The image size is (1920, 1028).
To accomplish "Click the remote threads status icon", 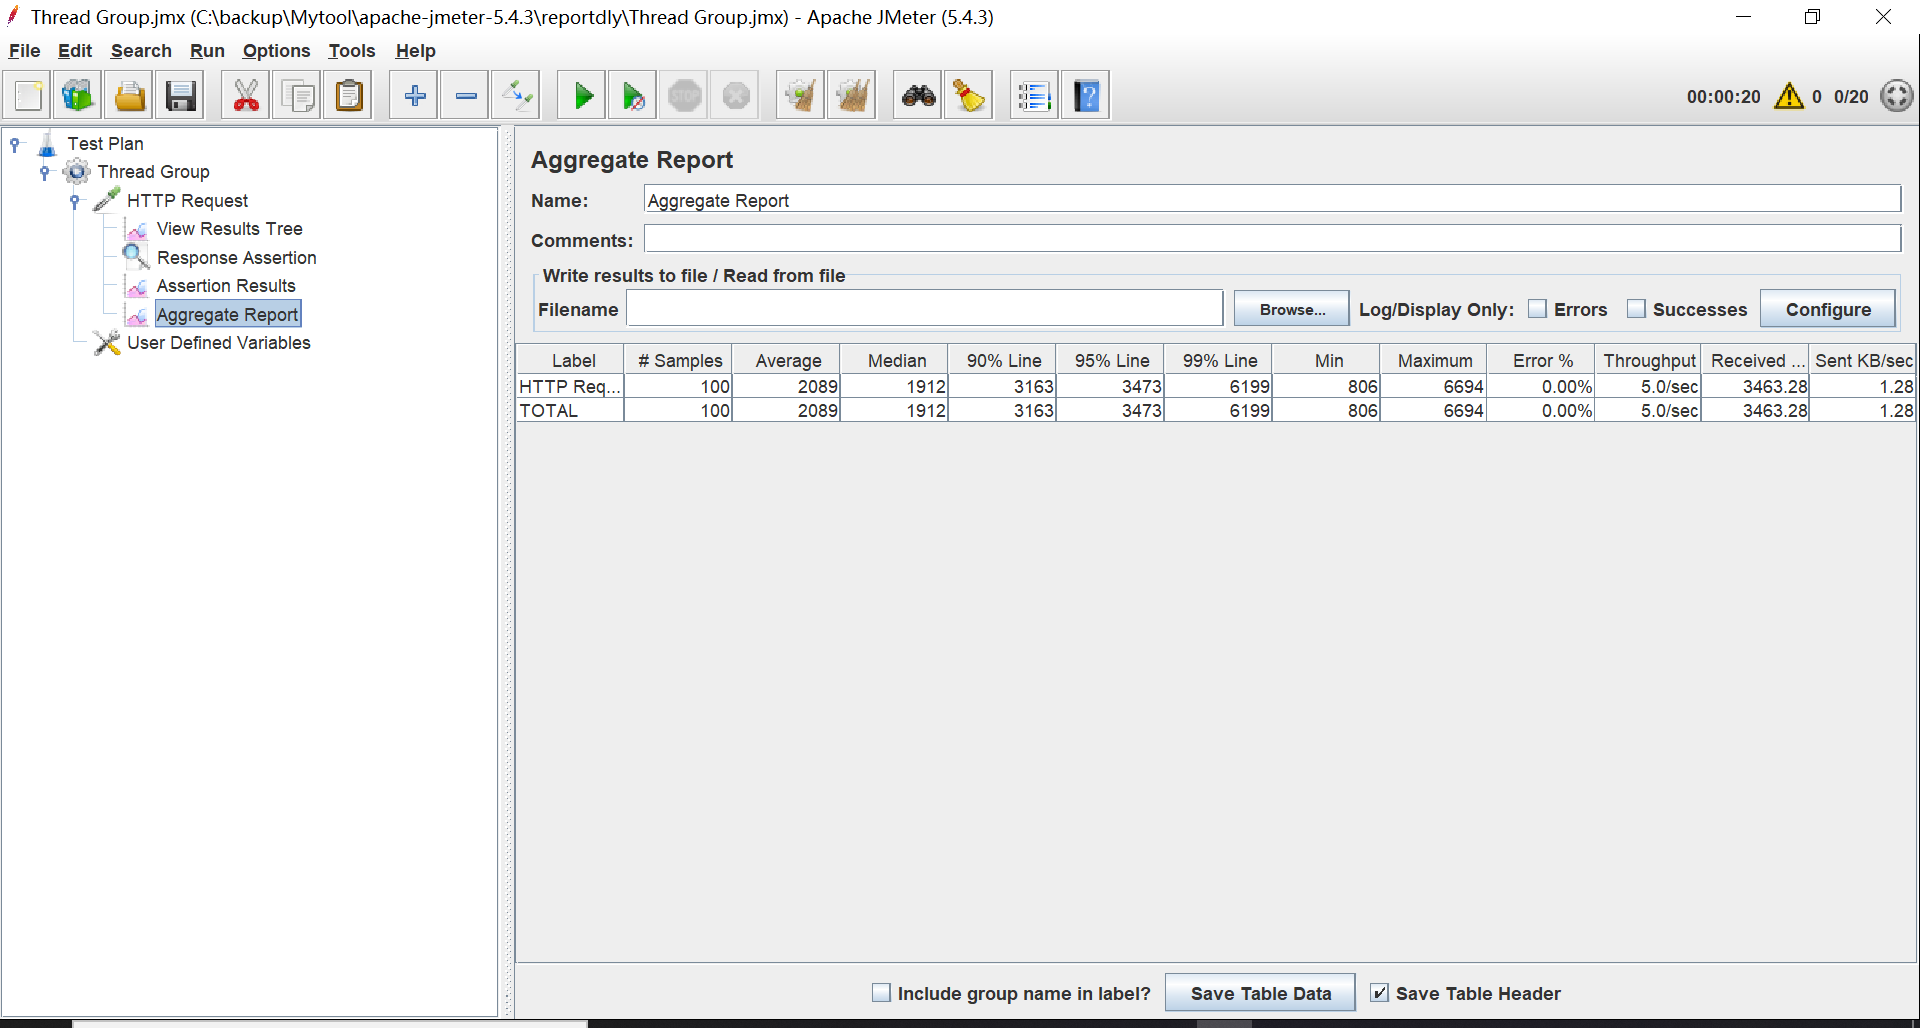I will coord(1897,96).
